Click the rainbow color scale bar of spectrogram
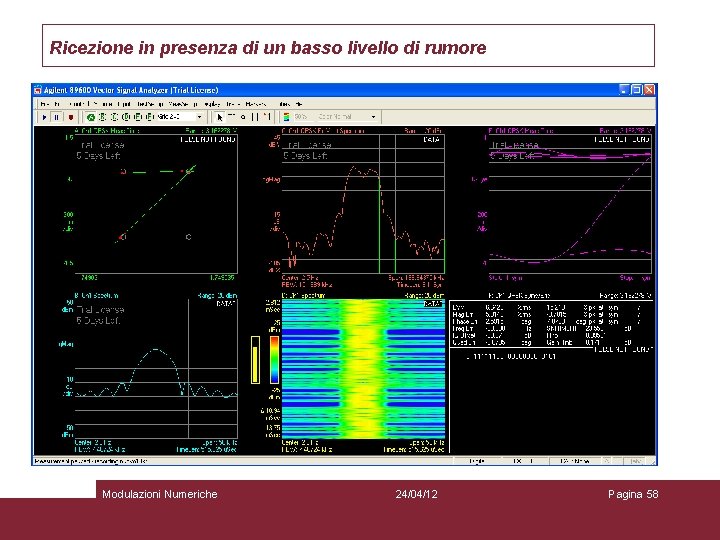This screenshot has width=720, height=540. [274, 360]
